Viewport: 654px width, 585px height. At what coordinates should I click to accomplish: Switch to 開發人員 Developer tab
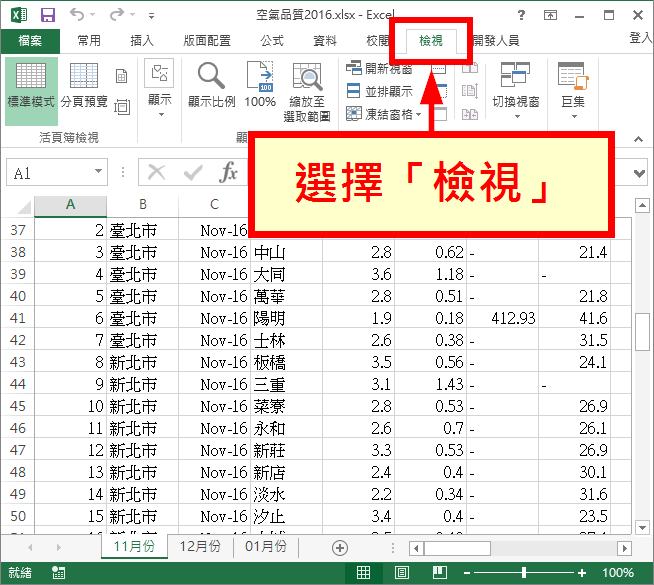496,40
